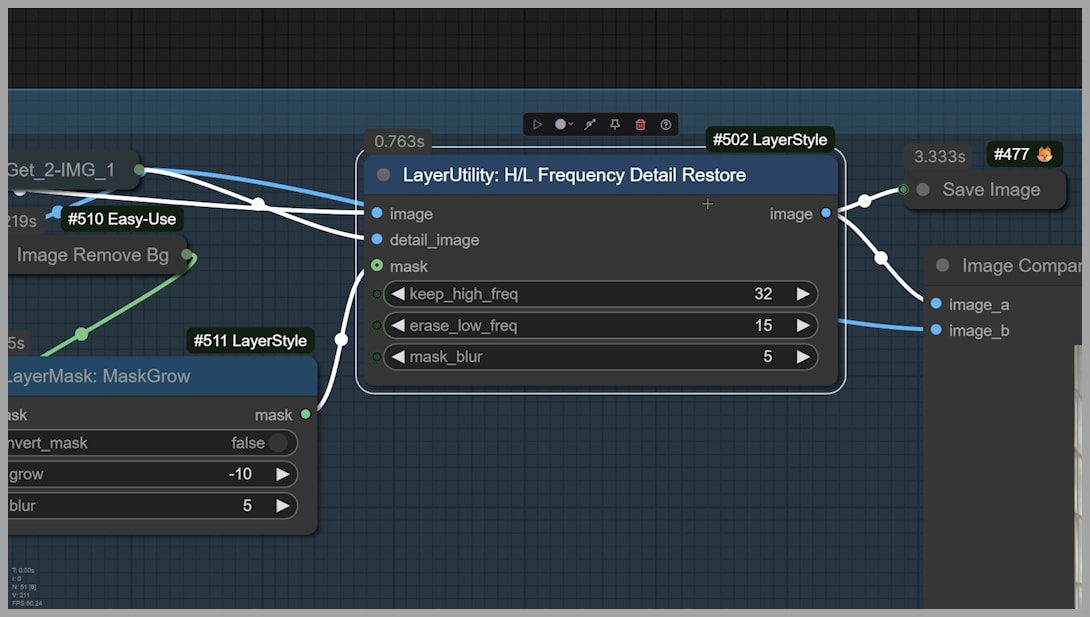Click the #511 LayerStyle badge

click(x=250, y=341)
